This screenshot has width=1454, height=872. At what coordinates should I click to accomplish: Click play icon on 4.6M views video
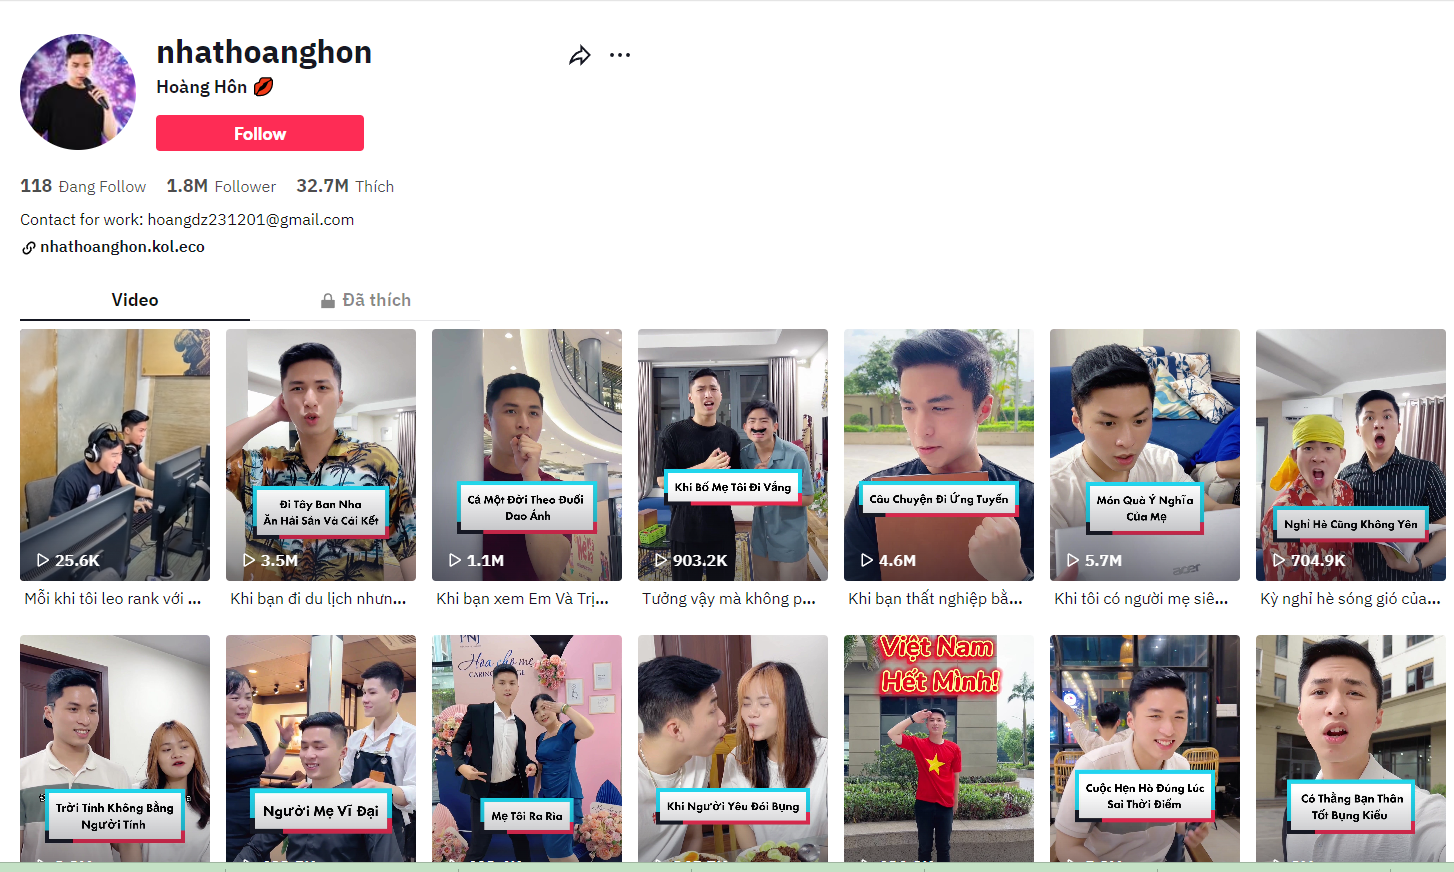(x=867, y=561)
